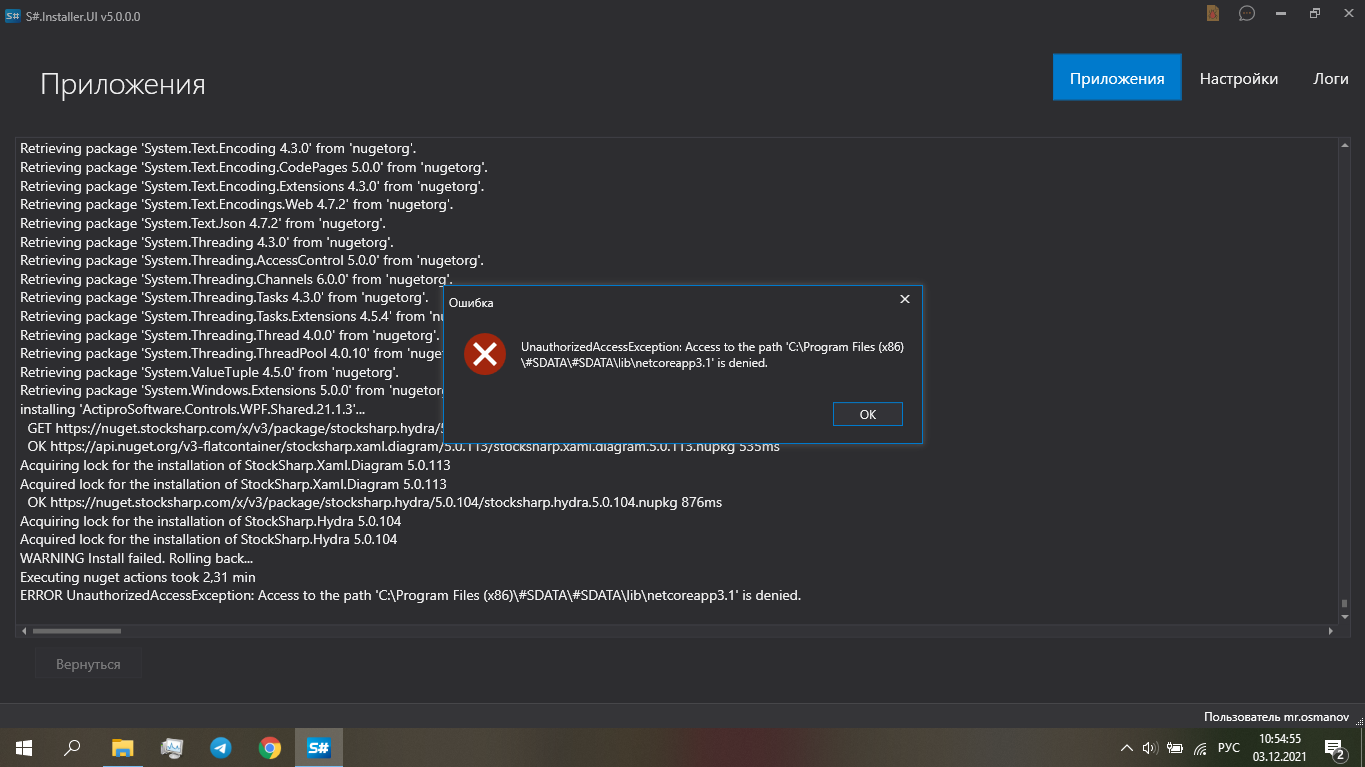Image resolution: width=1365 pixels, height=767 pixels.
Task: Select 'System.Text.Encoding 4.3.0' log line
Action: tap(218, 148)
